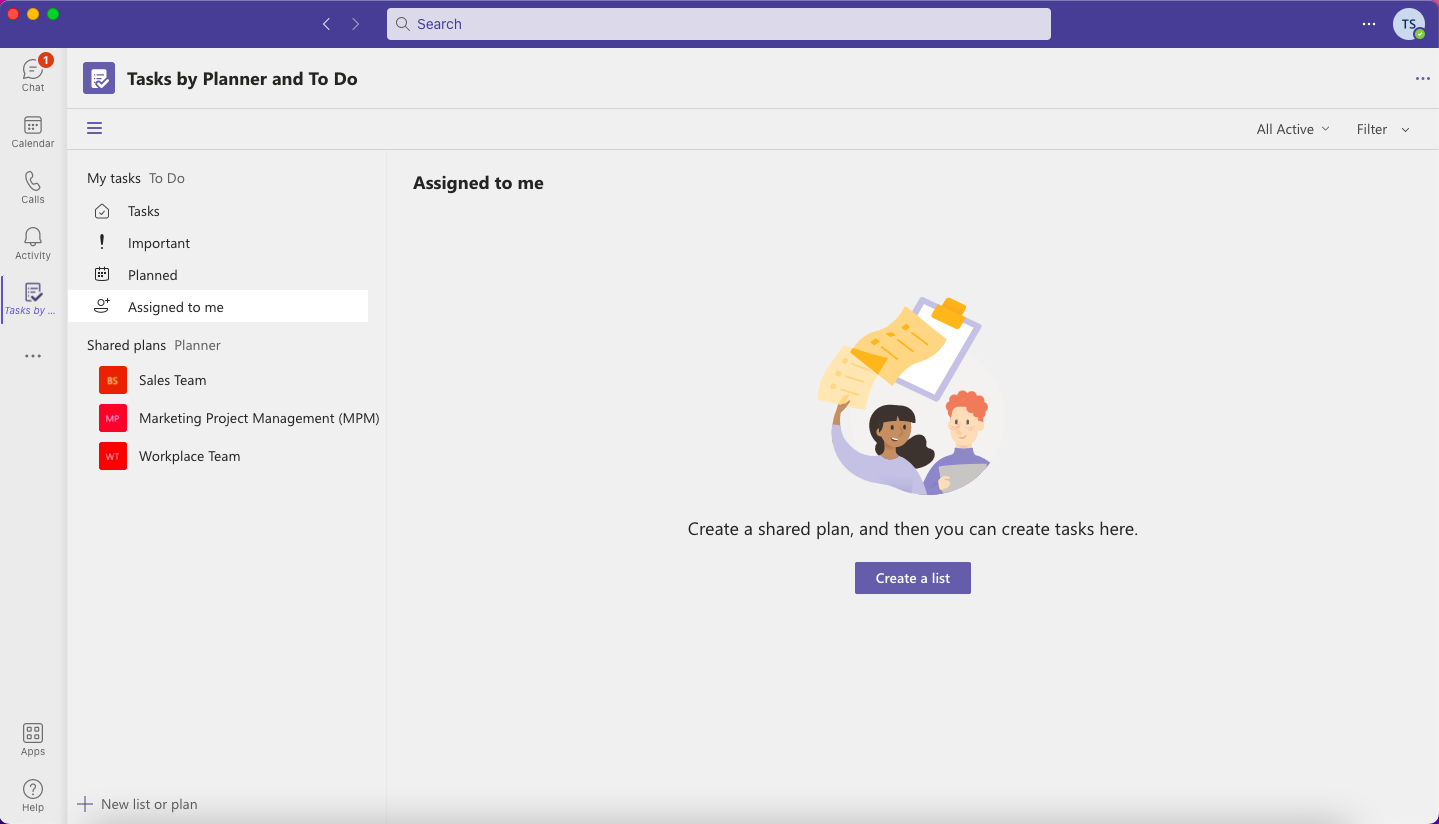Expand the All Active dropdown
This screenshot has width=1439, height=824.
(1293, 129)
